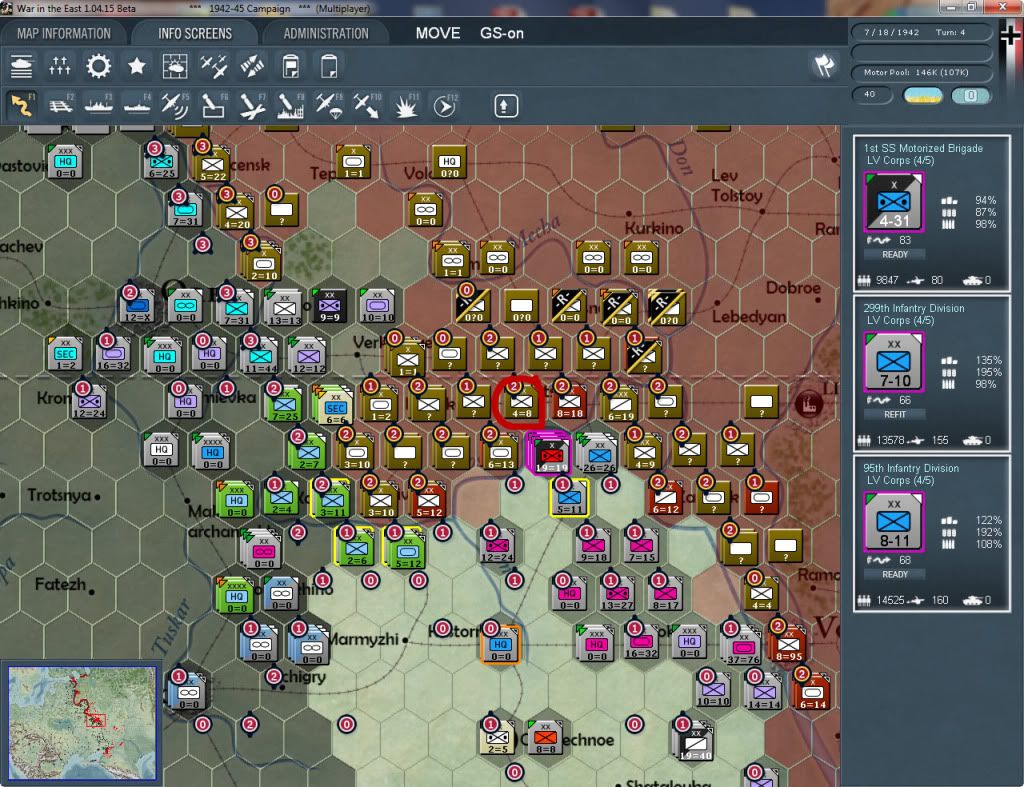
Task: Click the minimap overview thumbnail
Action: tap(82, 722)
